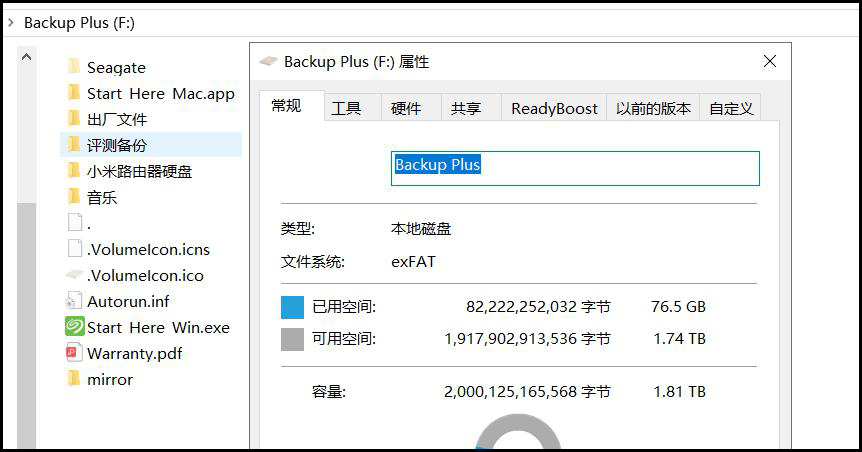
Task: Click the .VolumeIcon.icns file icon
Action: [x=75, y=249]
